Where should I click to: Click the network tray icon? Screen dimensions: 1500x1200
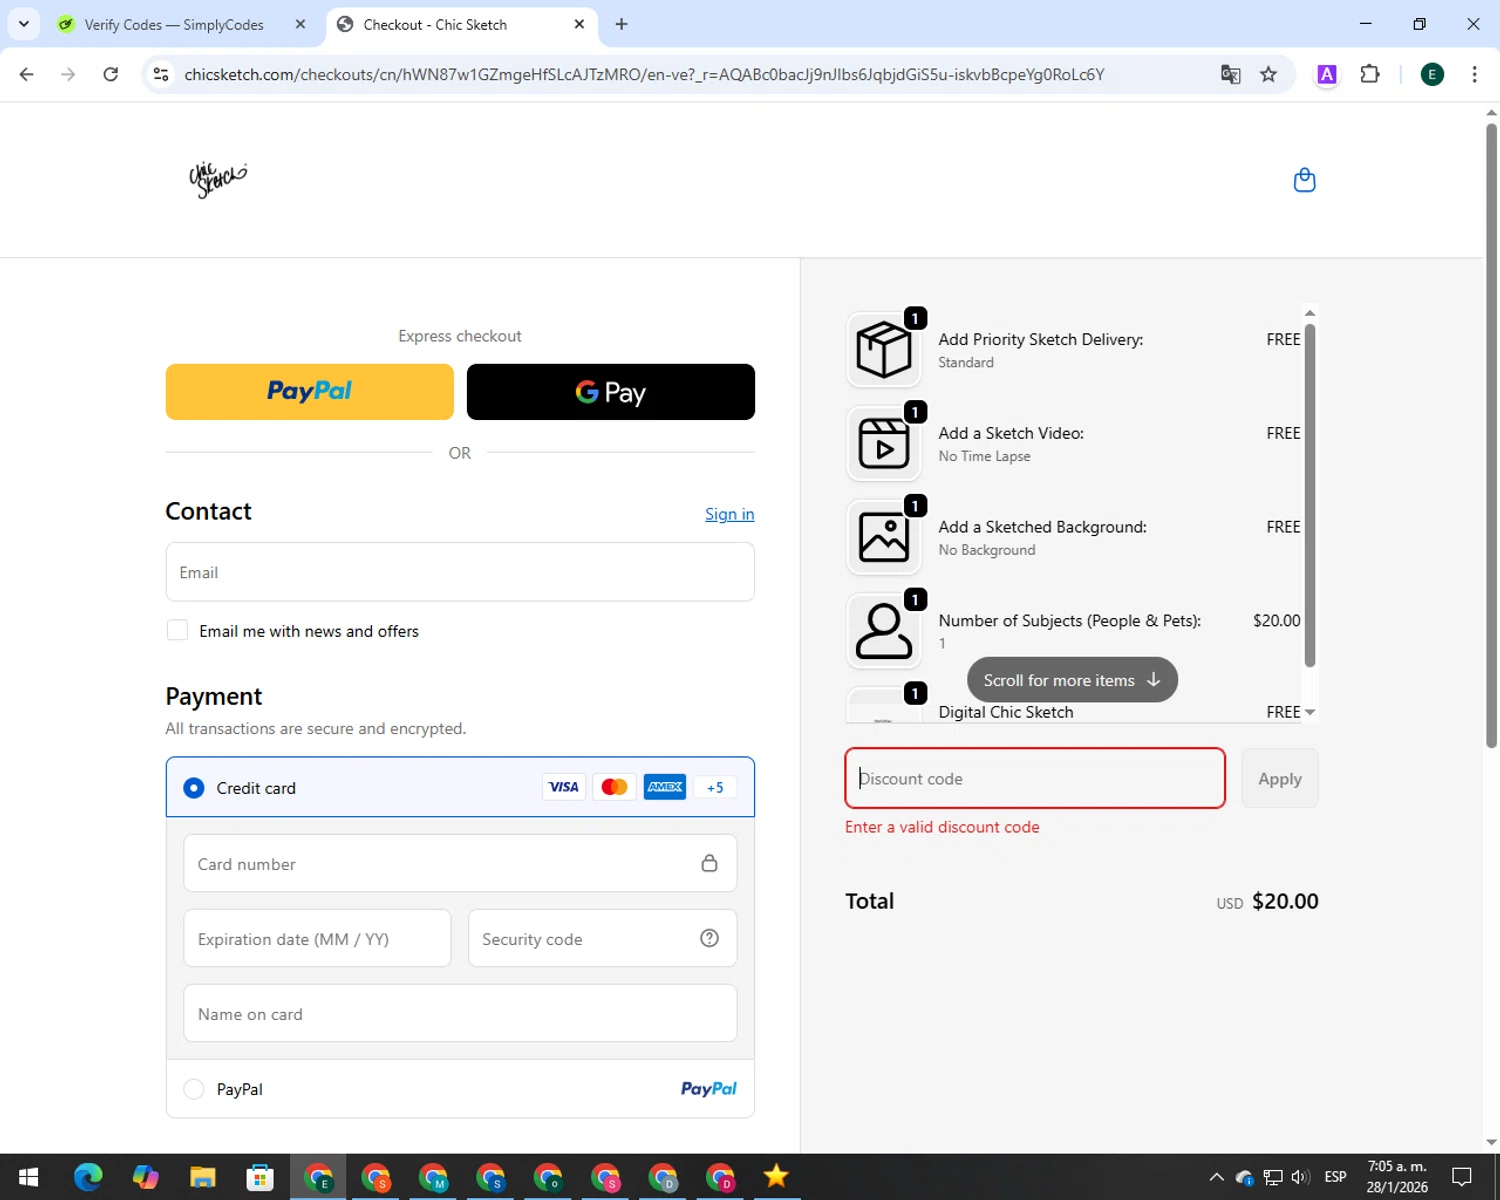1273,1177
